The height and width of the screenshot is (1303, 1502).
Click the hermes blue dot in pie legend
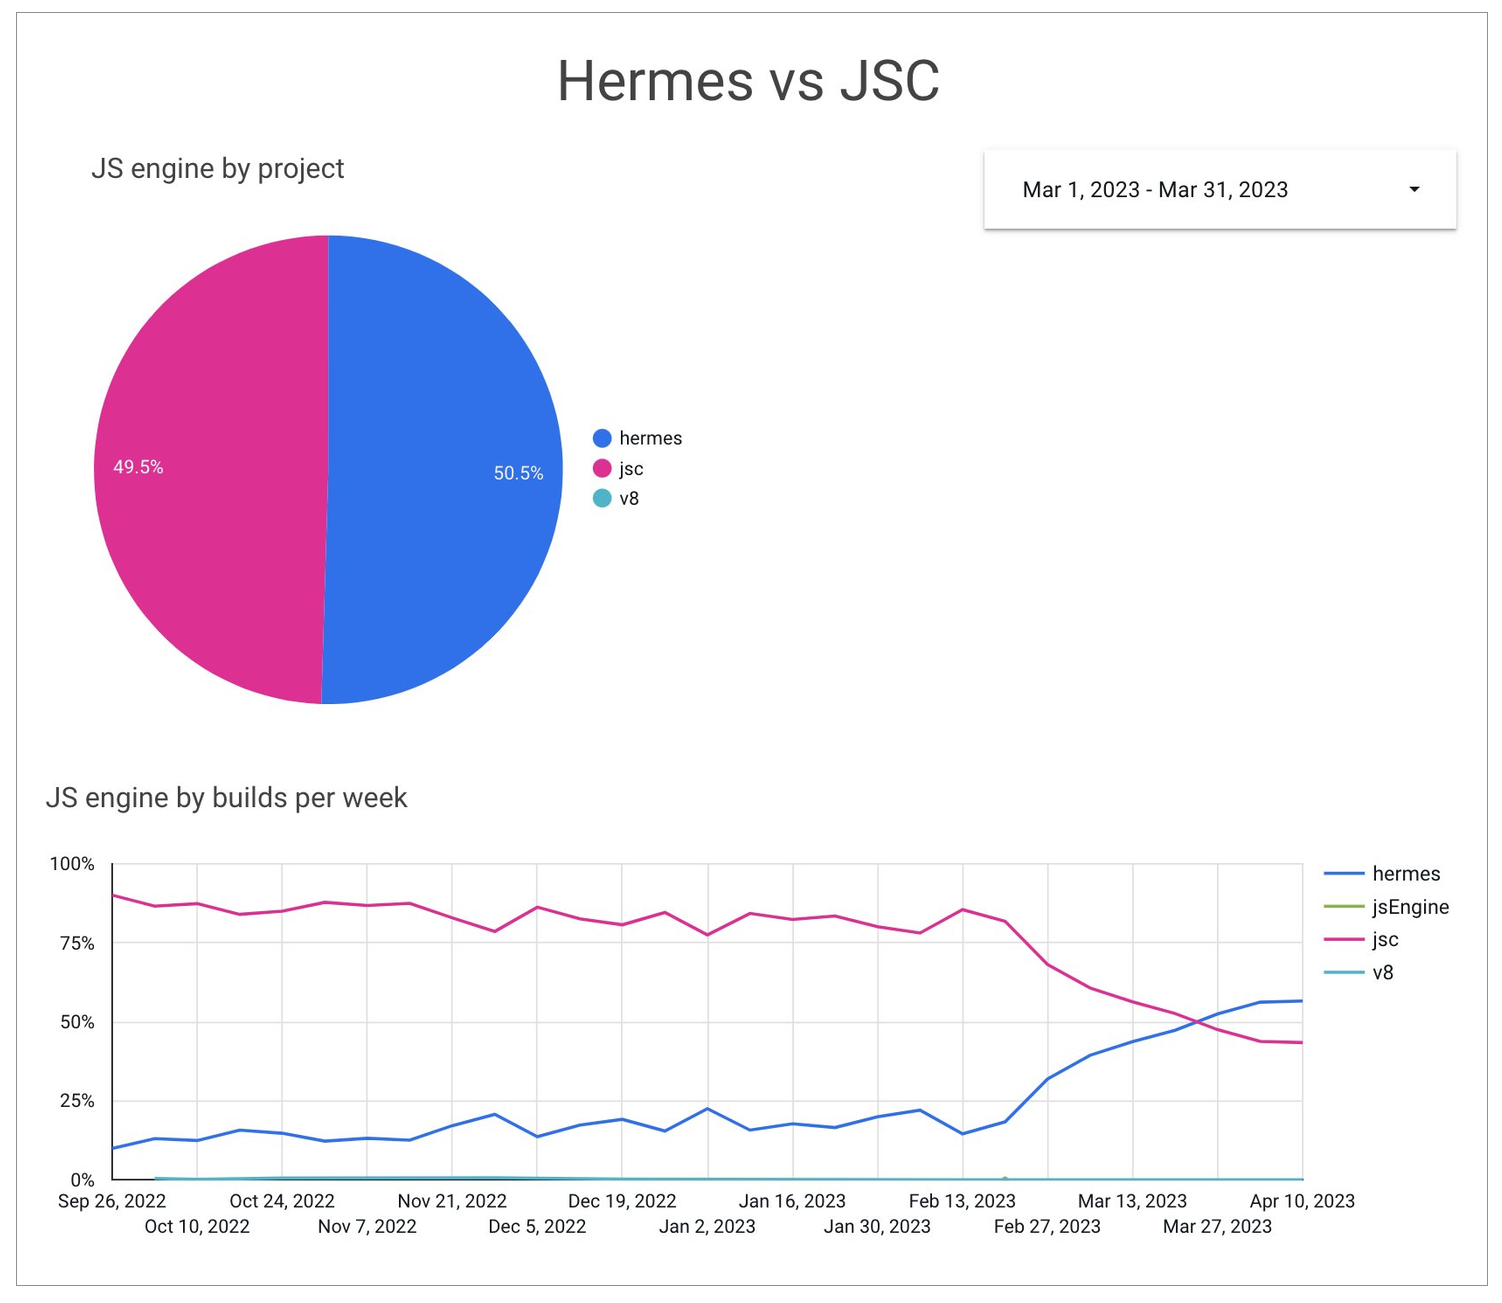(602, 438)
